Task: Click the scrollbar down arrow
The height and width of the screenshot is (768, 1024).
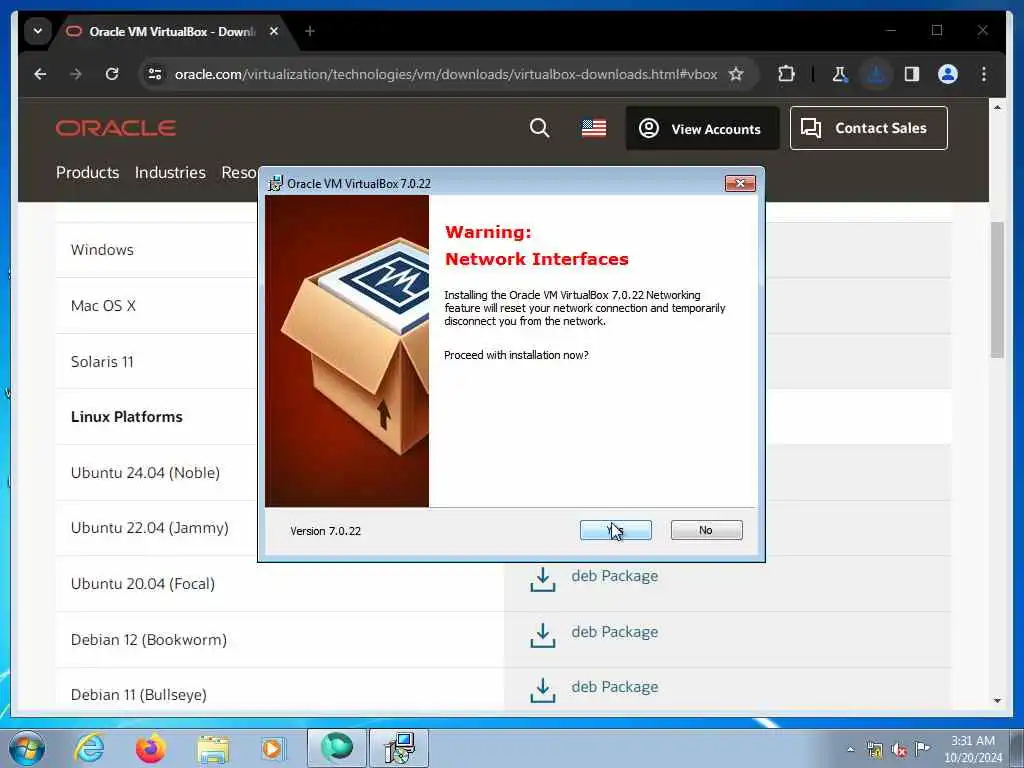Action: [x=997, y=701]
